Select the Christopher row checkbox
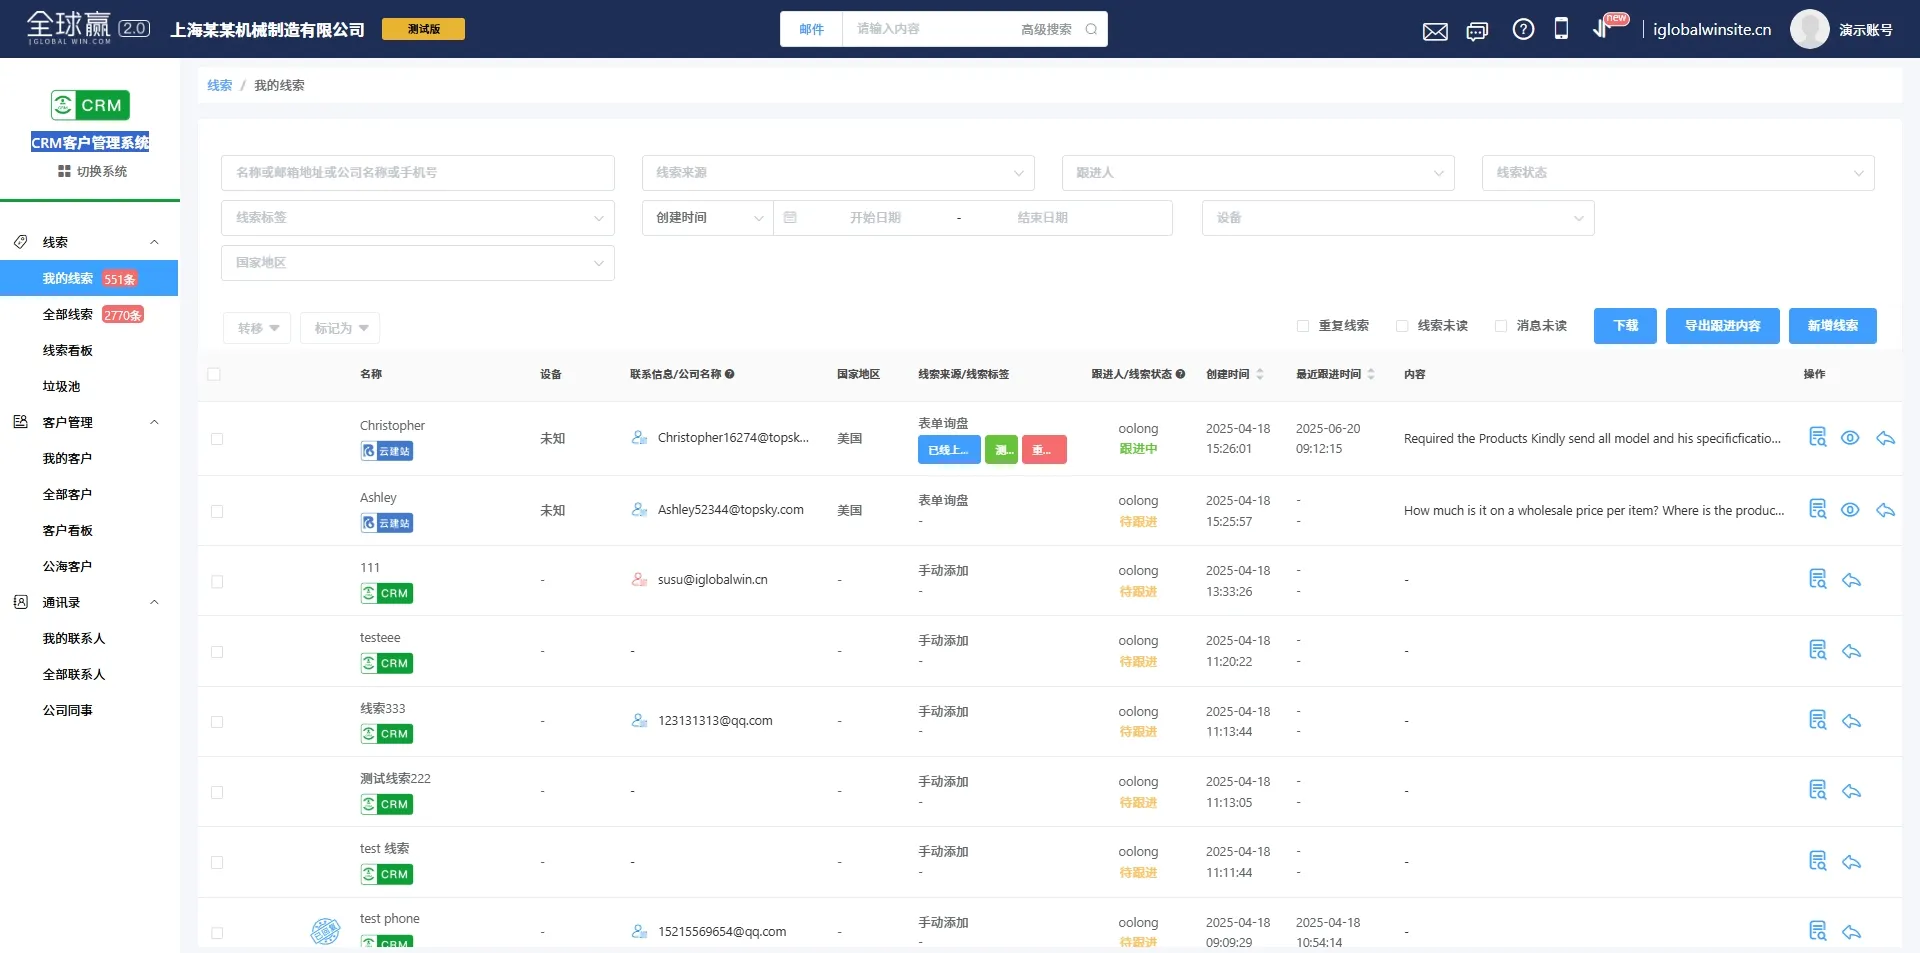The image size is (1920, 953). [217, 439]
